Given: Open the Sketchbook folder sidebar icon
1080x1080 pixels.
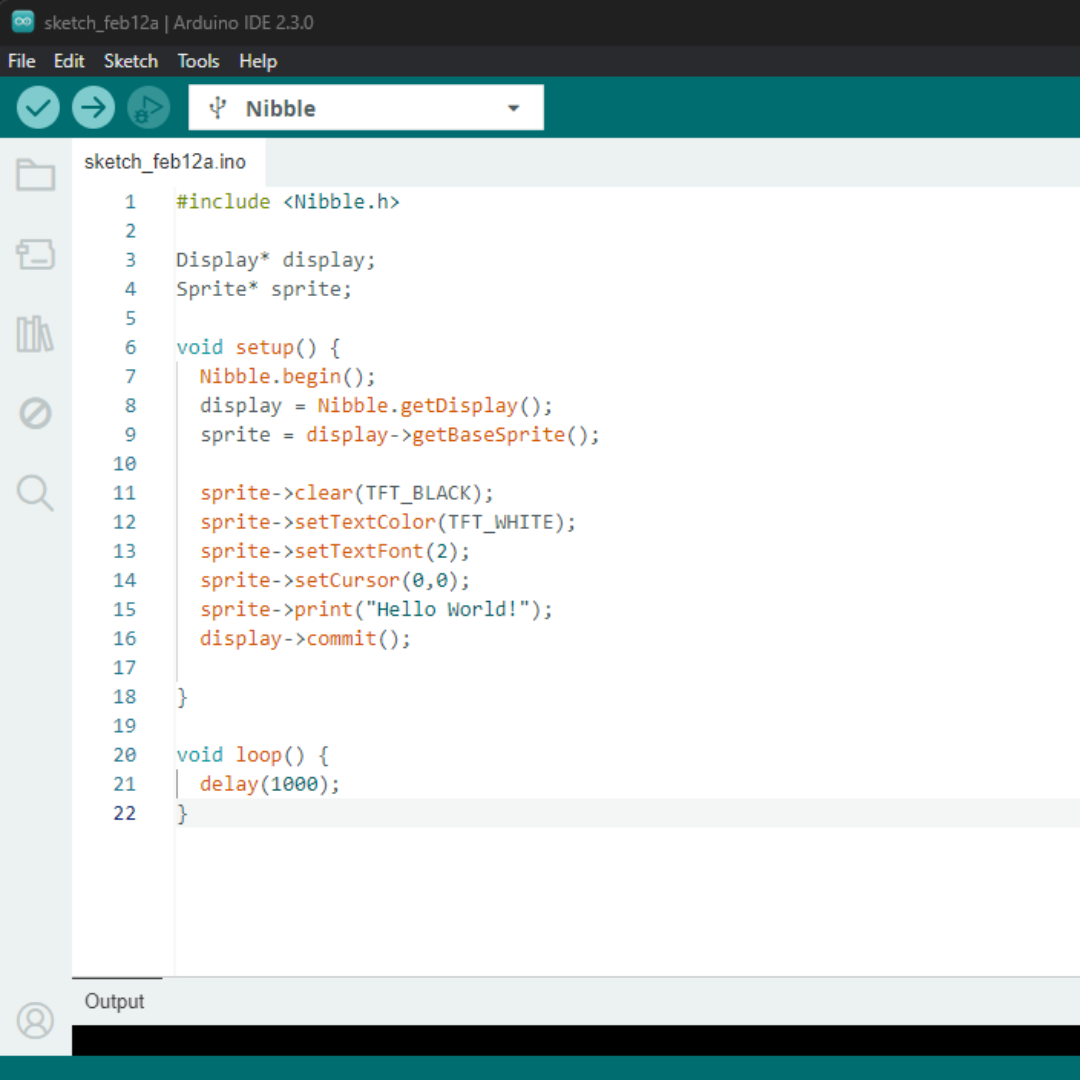Looking at the screenshot, I should click(36, 175).
